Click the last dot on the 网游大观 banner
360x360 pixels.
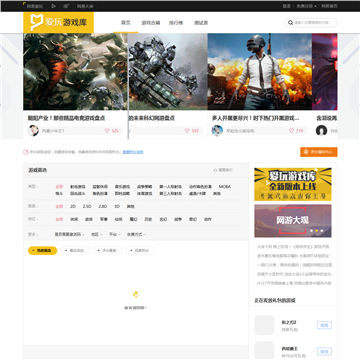coord(322,230)
